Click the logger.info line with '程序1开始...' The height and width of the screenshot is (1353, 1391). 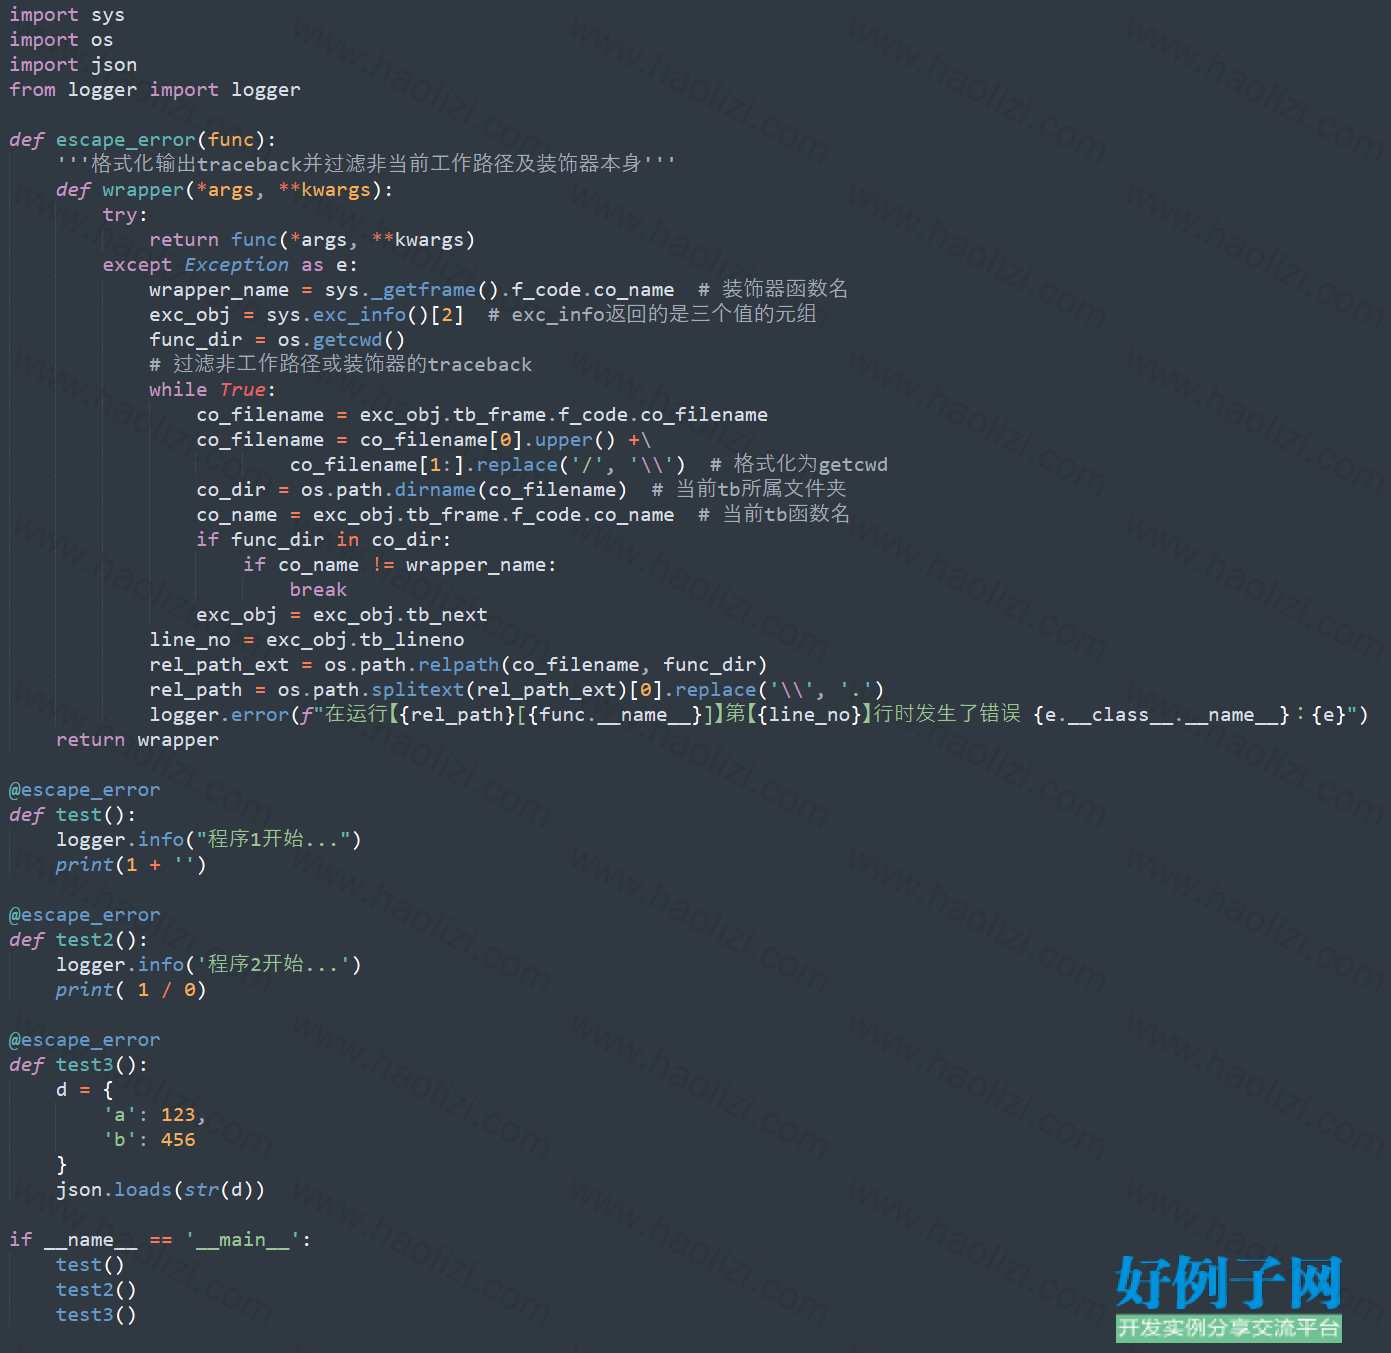[x=209, y=840]
